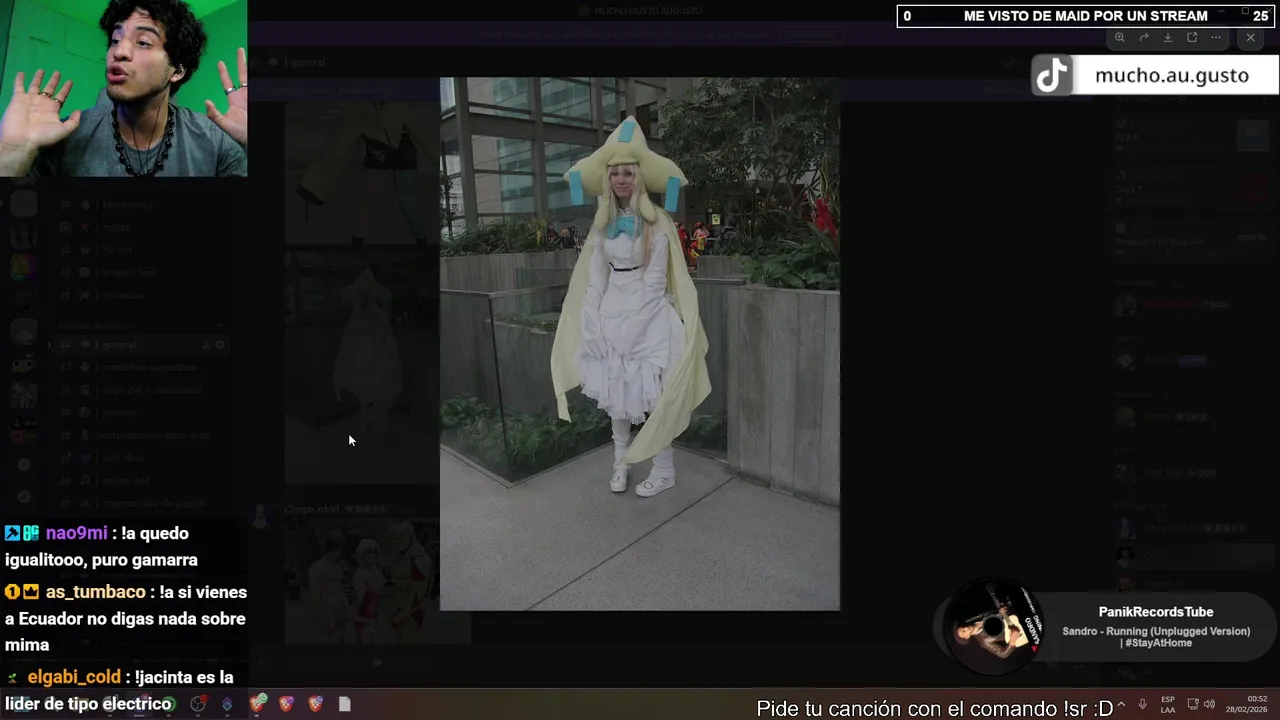Click the ME VISTO DE MAID goal bar
The image size is (1280, 720).
[1086, 16]
